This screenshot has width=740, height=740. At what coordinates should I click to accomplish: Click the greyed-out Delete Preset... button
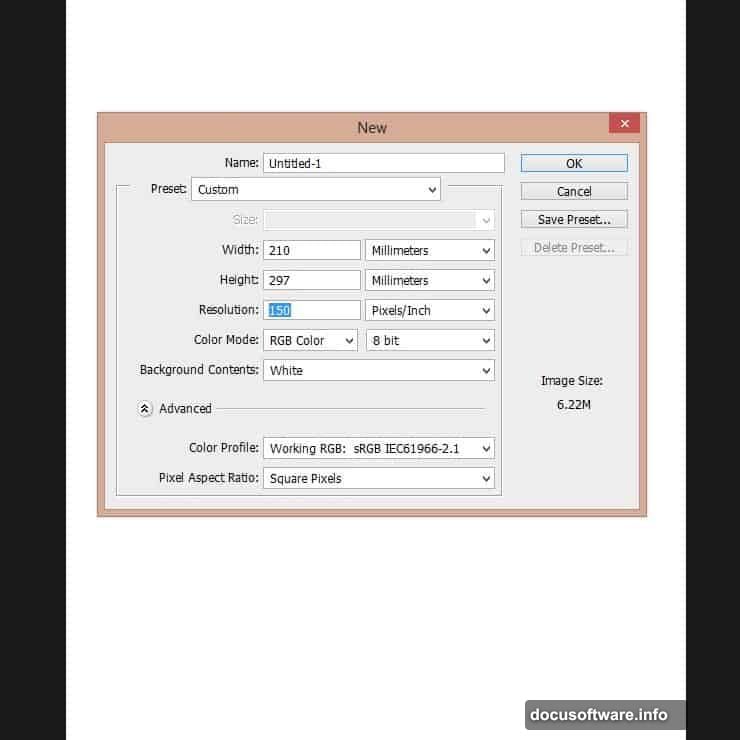click(x=574, y=247)
